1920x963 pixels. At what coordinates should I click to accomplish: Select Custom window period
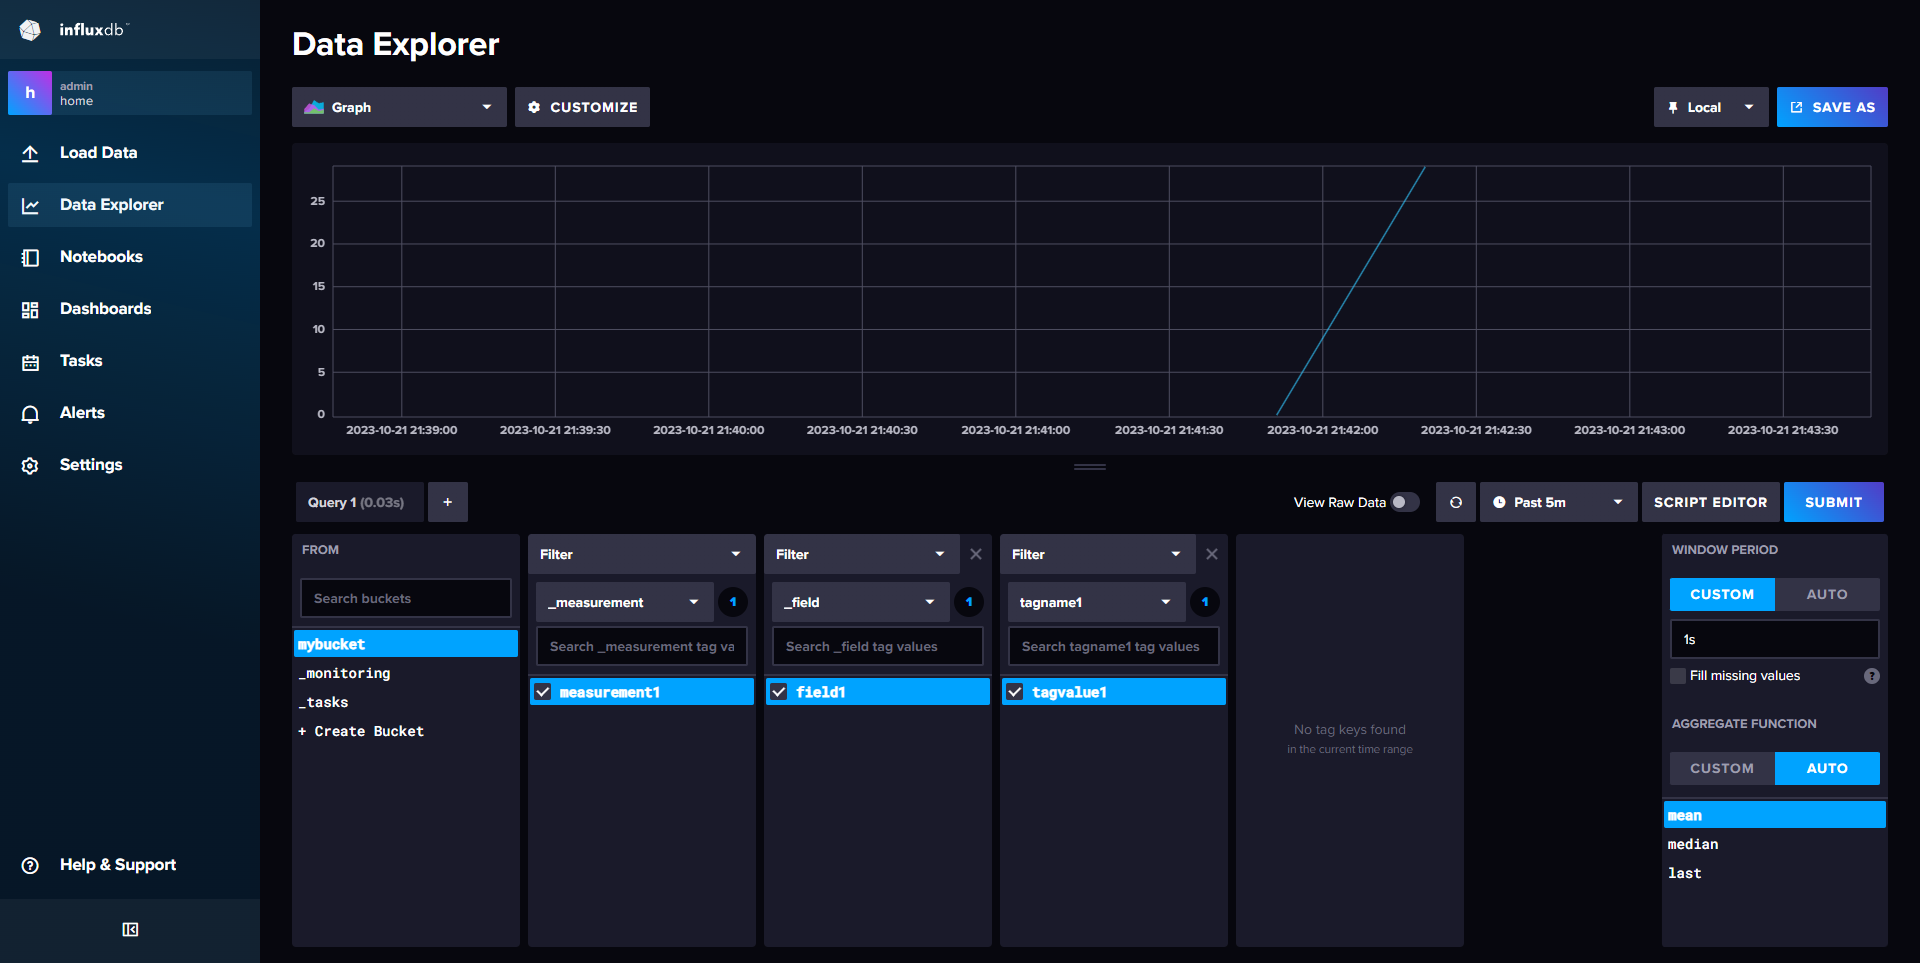click(x=1722, y=594)
